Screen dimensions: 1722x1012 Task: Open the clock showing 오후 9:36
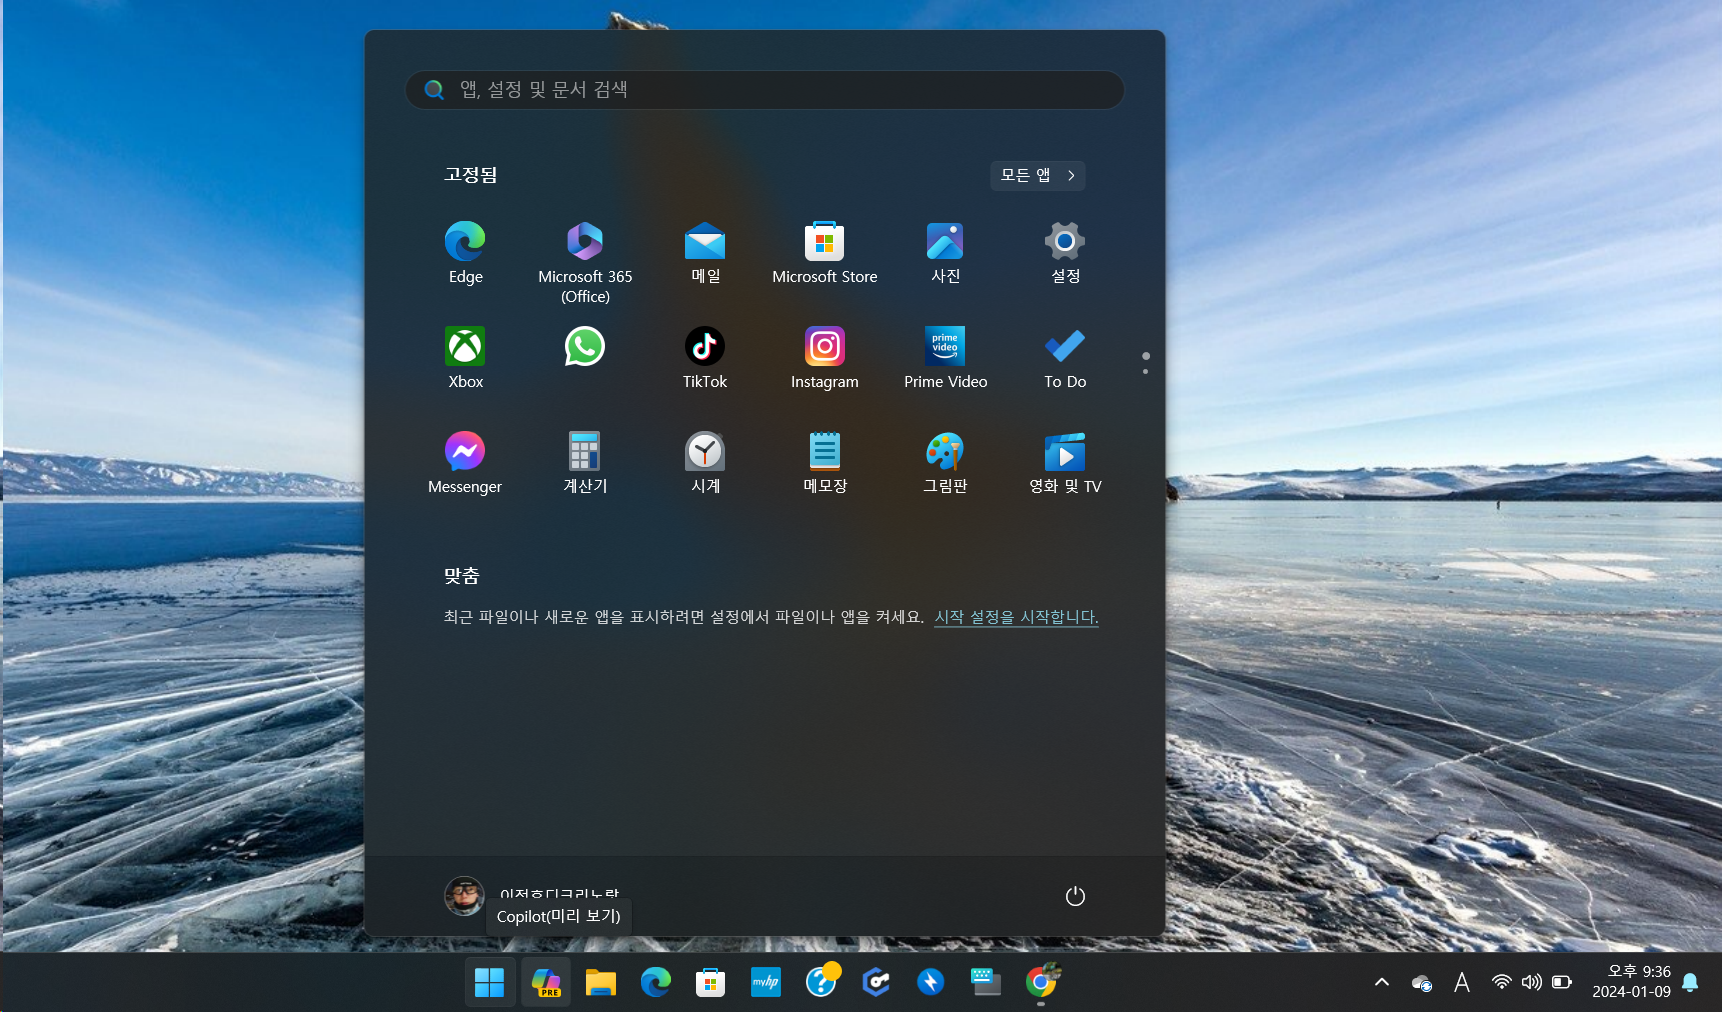[x=1632, y=982]
